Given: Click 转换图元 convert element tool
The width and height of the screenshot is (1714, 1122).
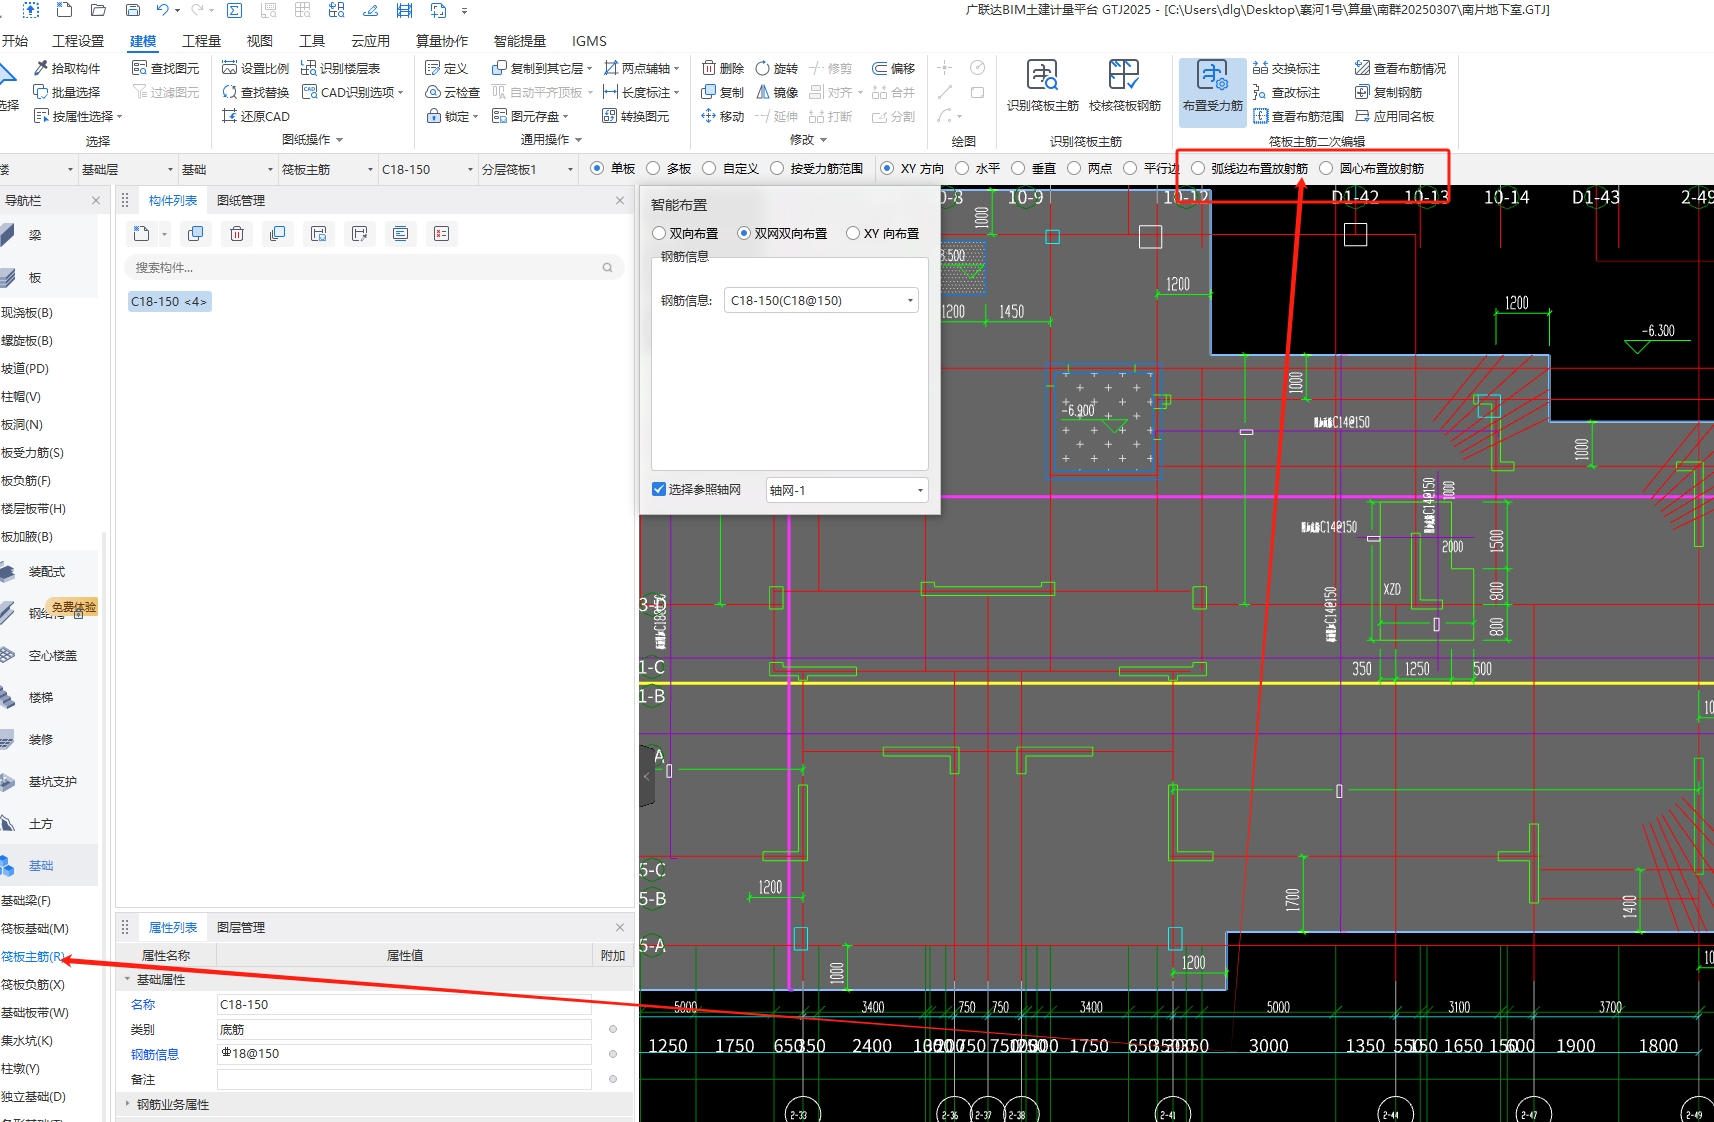Looking at the screenshot, I should point(636,116).
